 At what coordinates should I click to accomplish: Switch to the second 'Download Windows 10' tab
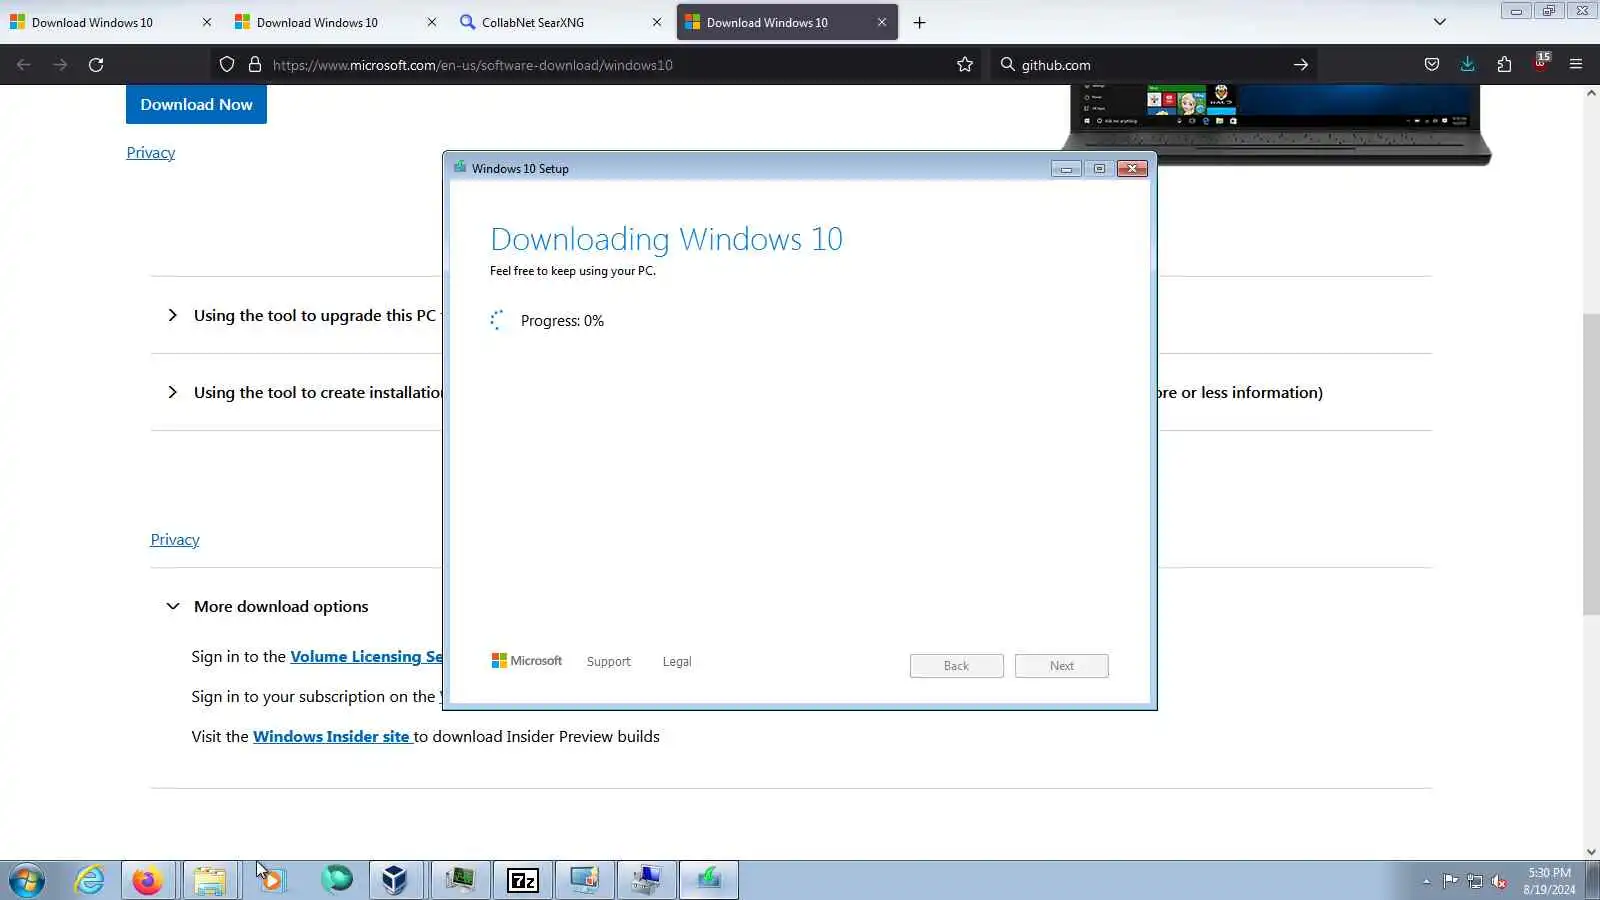point(317,22)
